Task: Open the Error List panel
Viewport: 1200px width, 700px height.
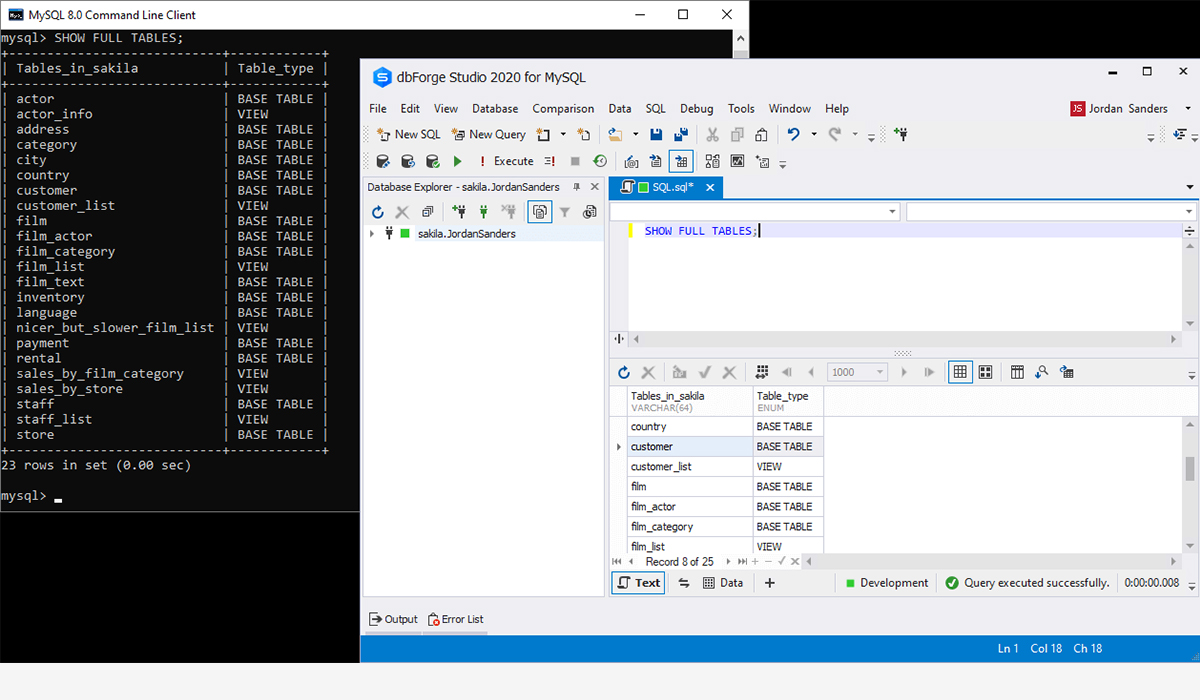Action: pyautogui.click(x=456, y=619)
